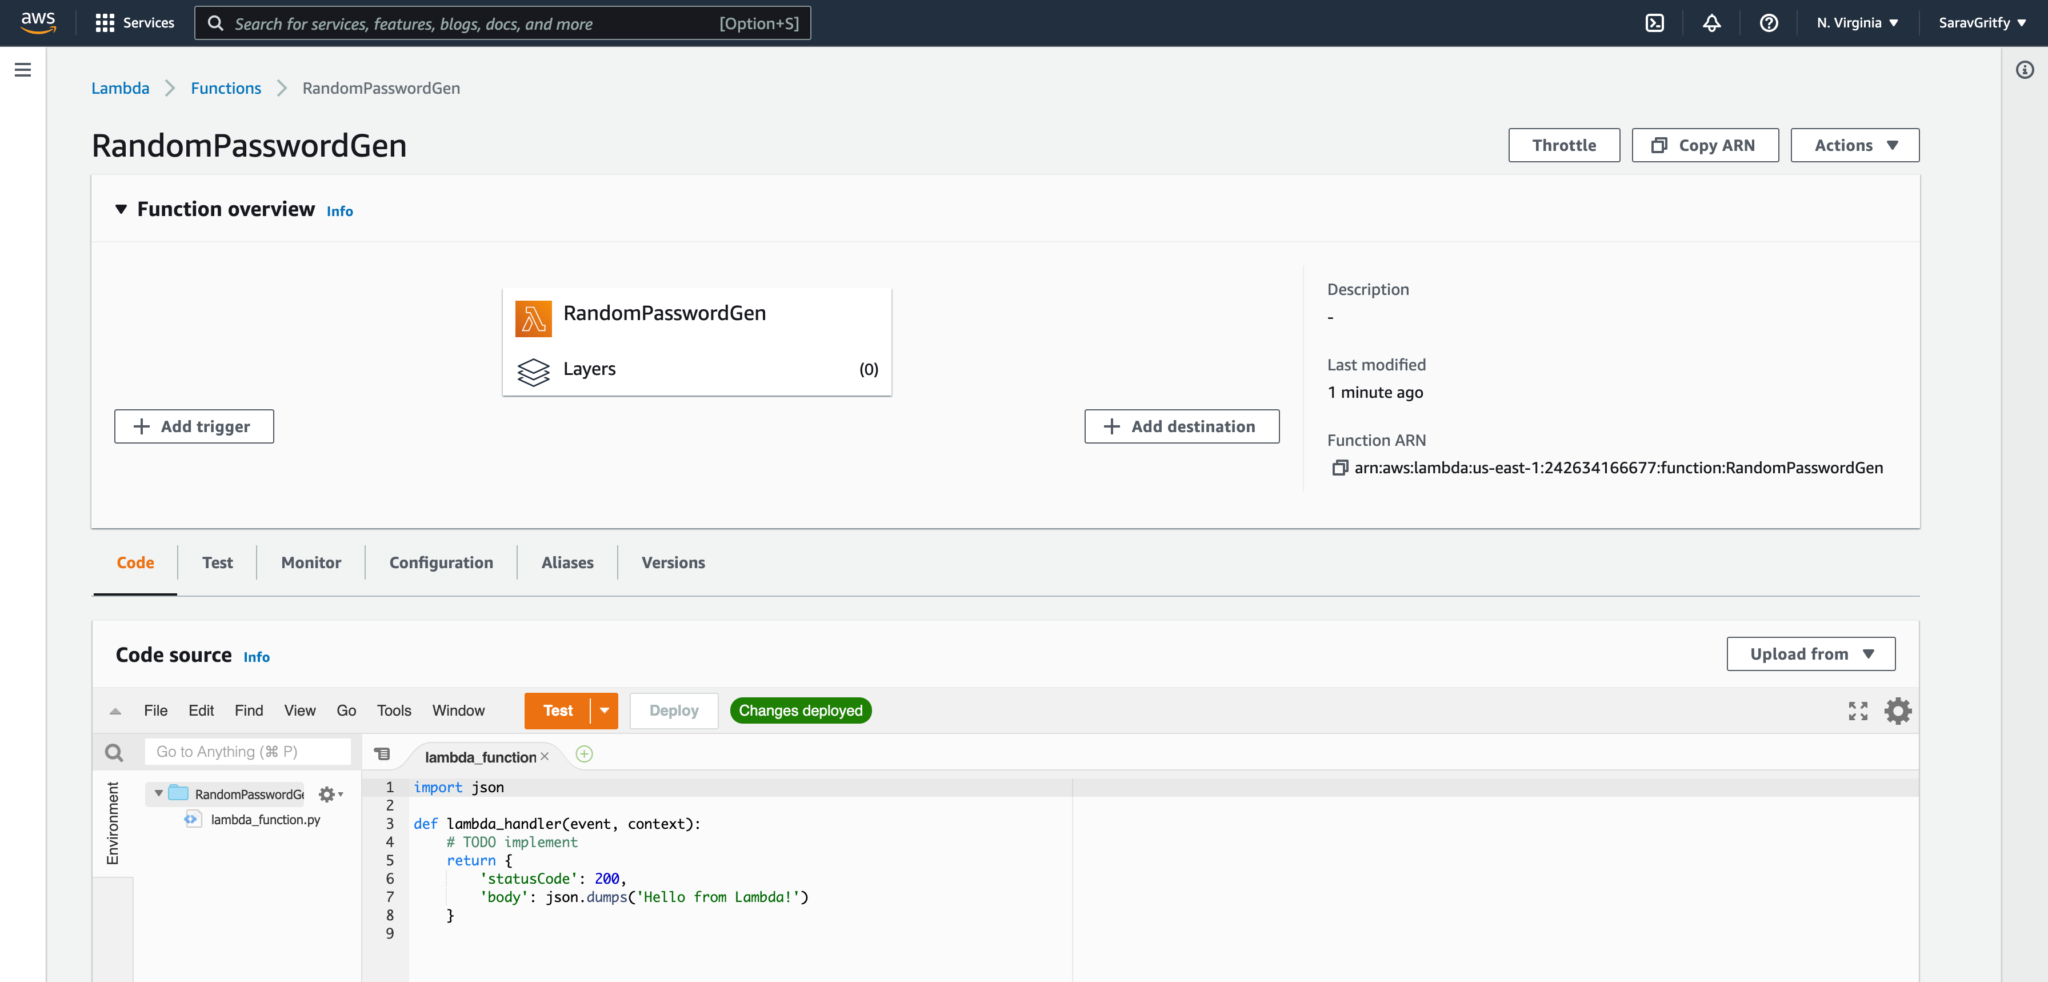Navigate to Functions via the breadcrumb link
2048x982 pixels.
pos(225,88)
